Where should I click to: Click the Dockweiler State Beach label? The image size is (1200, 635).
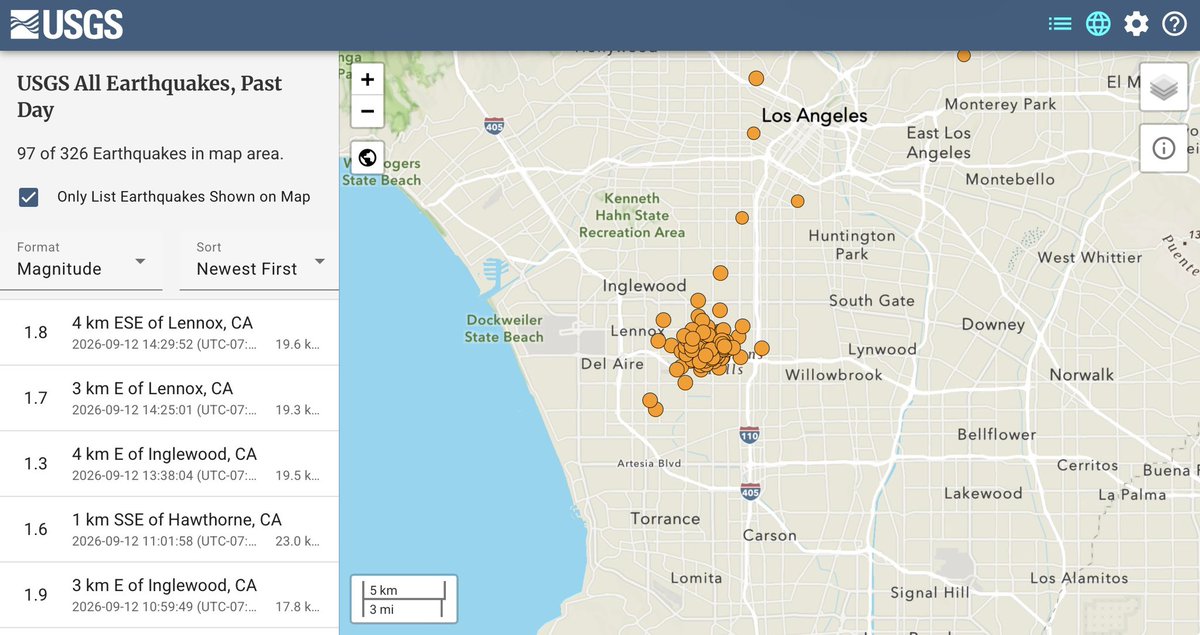[504, 329]
